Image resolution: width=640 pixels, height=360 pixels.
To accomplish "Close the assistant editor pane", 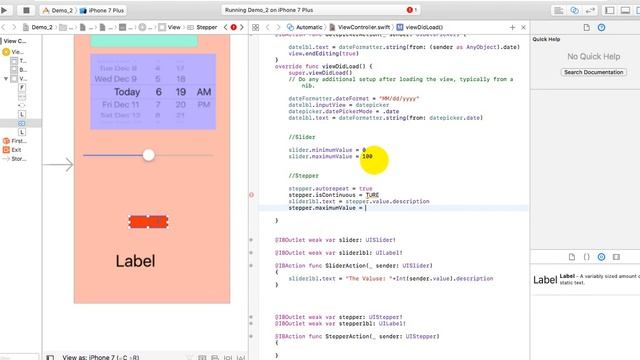I will click(x=523, y=27).
